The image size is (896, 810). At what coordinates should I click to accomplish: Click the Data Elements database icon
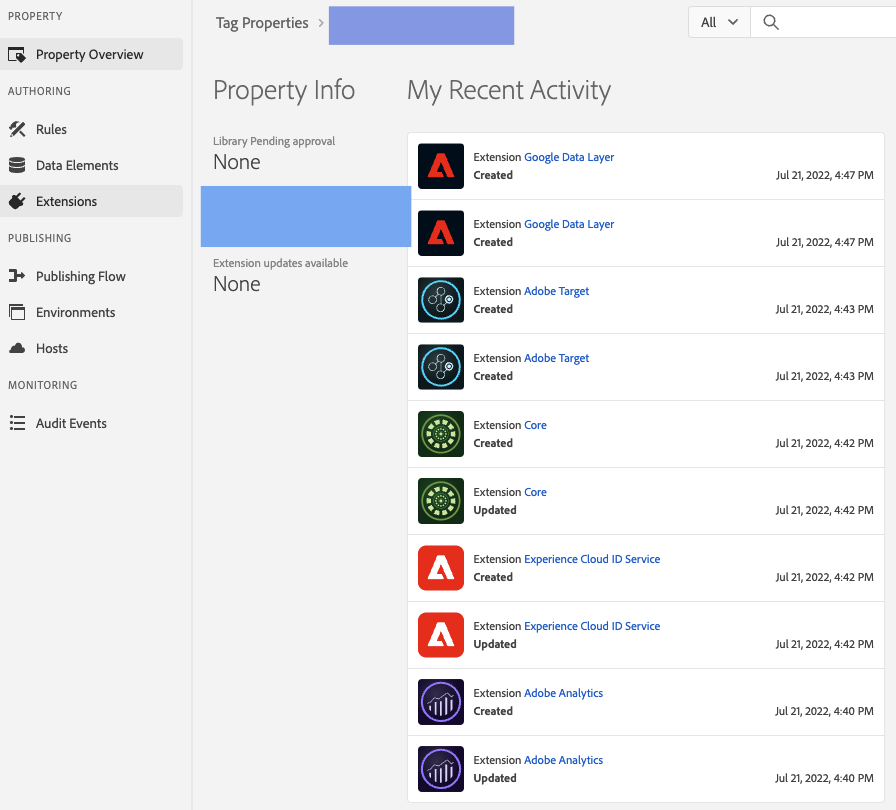coord(17,165)
